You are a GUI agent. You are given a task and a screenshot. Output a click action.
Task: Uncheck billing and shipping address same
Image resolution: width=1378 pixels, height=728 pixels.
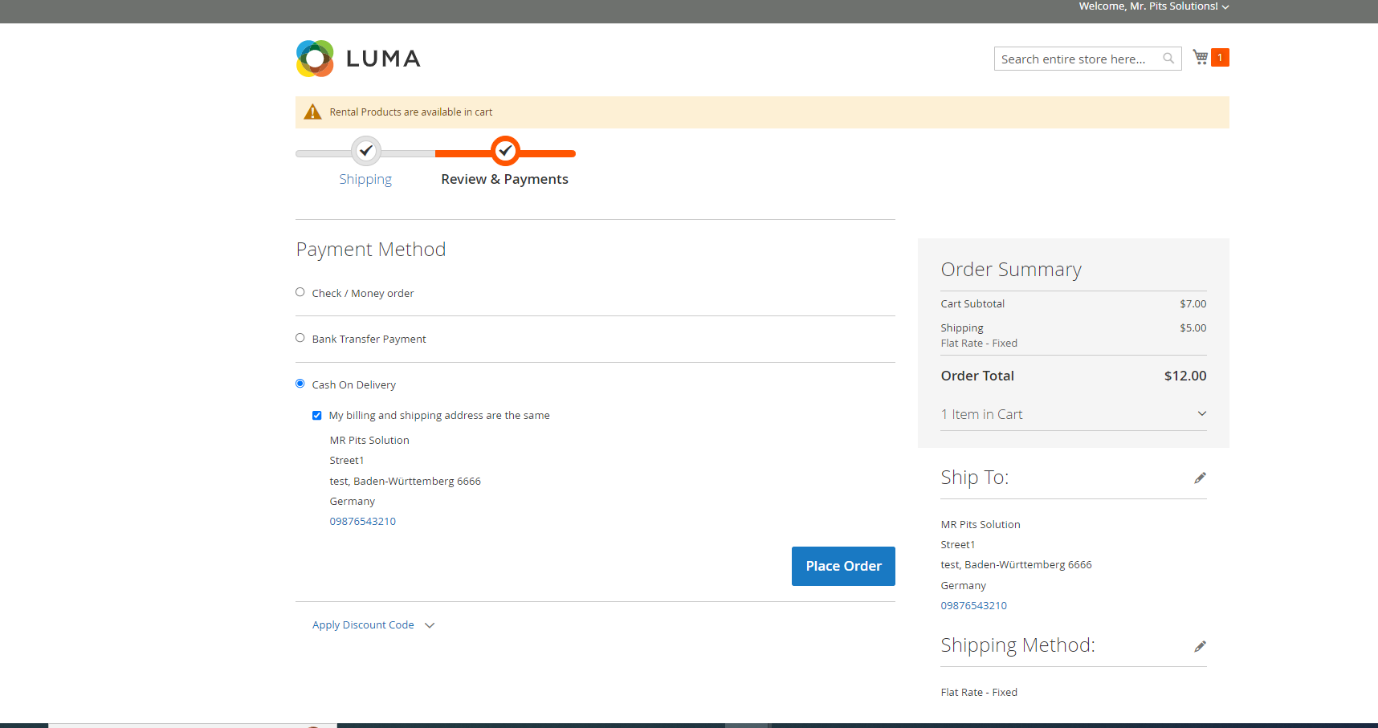click(317, 415)
